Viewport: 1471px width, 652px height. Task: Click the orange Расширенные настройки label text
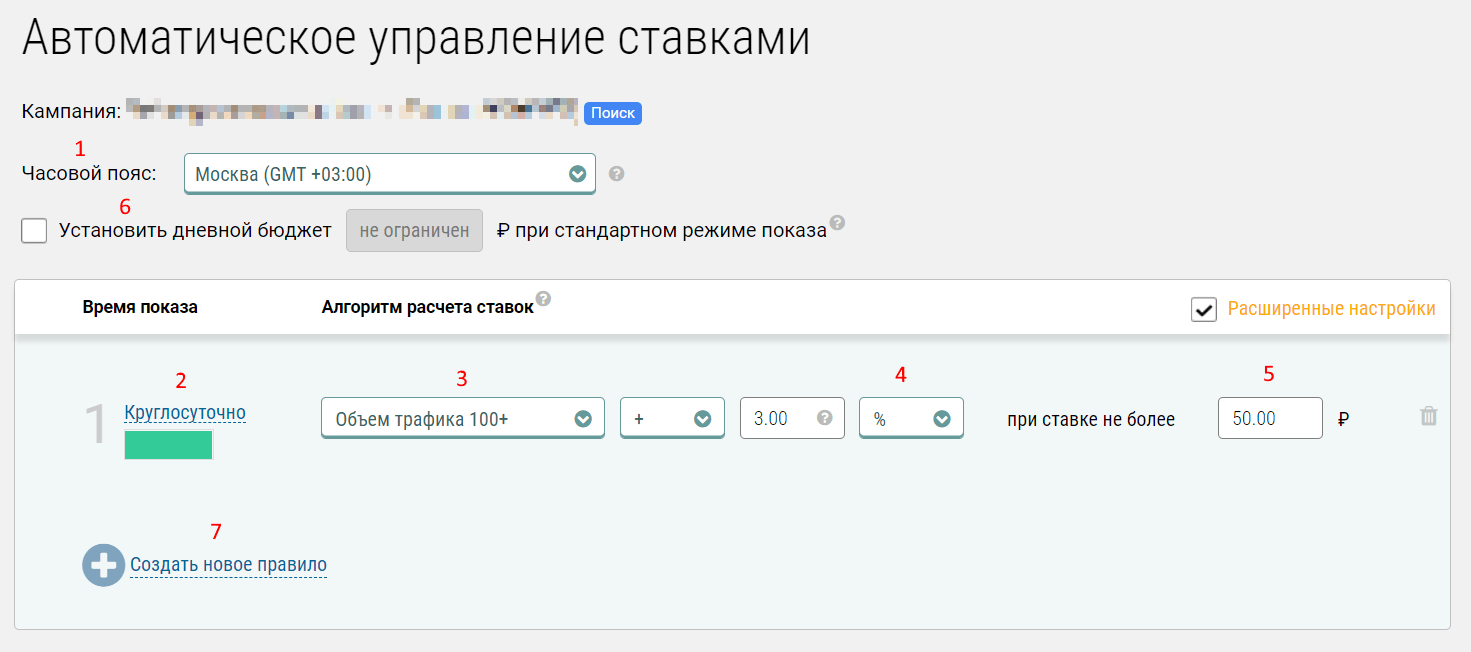point(1331,309)
